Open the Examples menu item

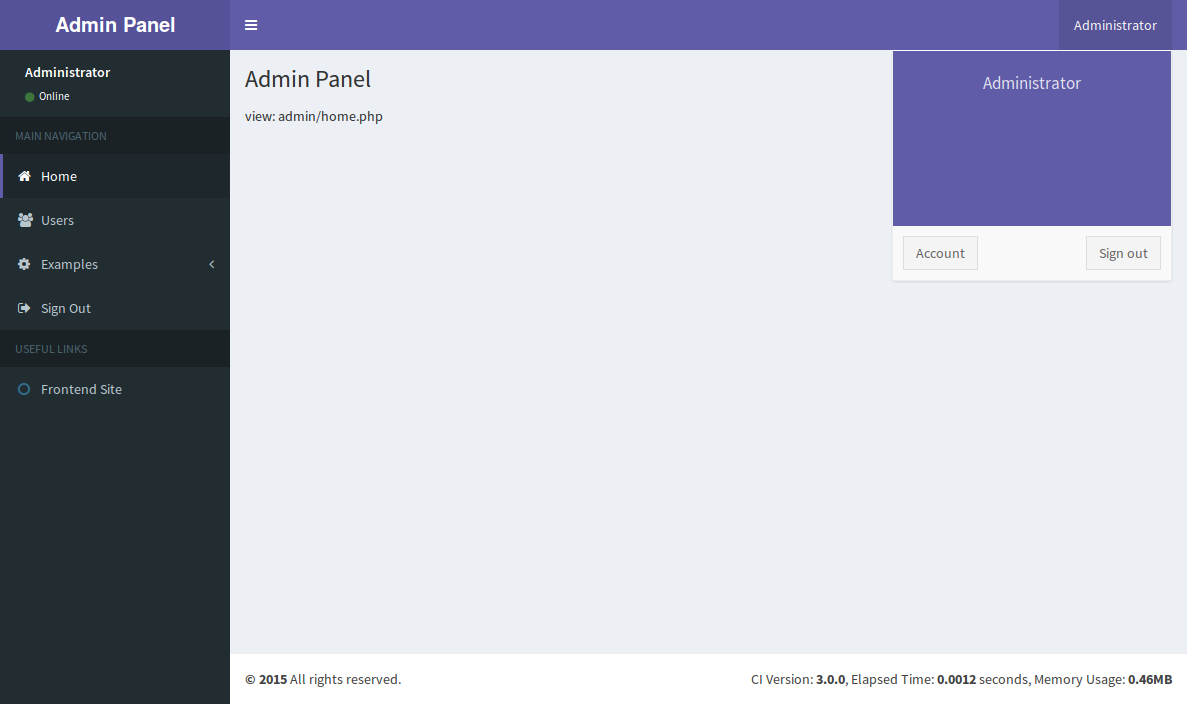click(x=115, y=264)
